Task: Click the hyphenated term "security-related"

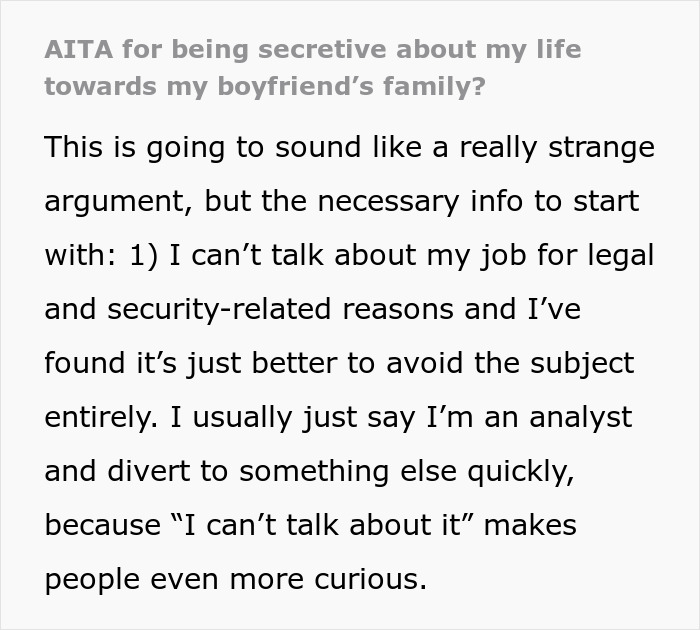Action: click(219, 309)
